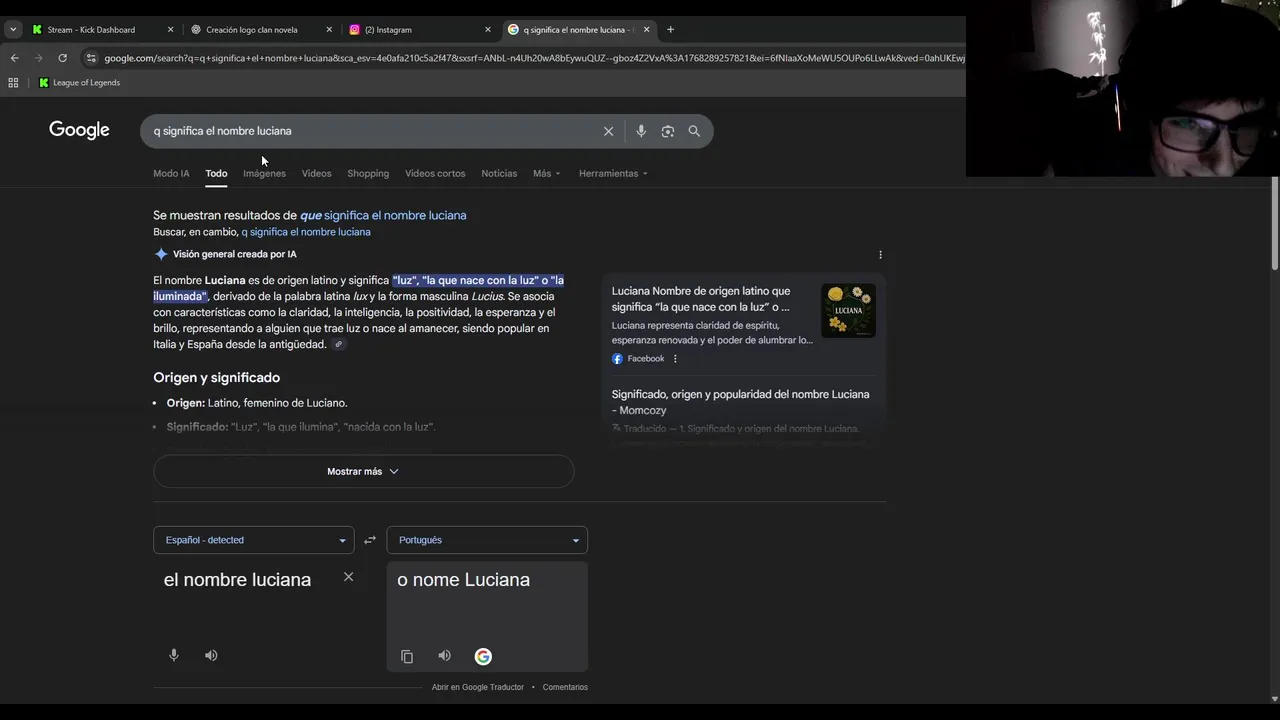The height and width of the screenshot is (720, 1280).
Task: Close the Creación logo clan novela tab
Action: pyautogui.click(x=329, y=30)
